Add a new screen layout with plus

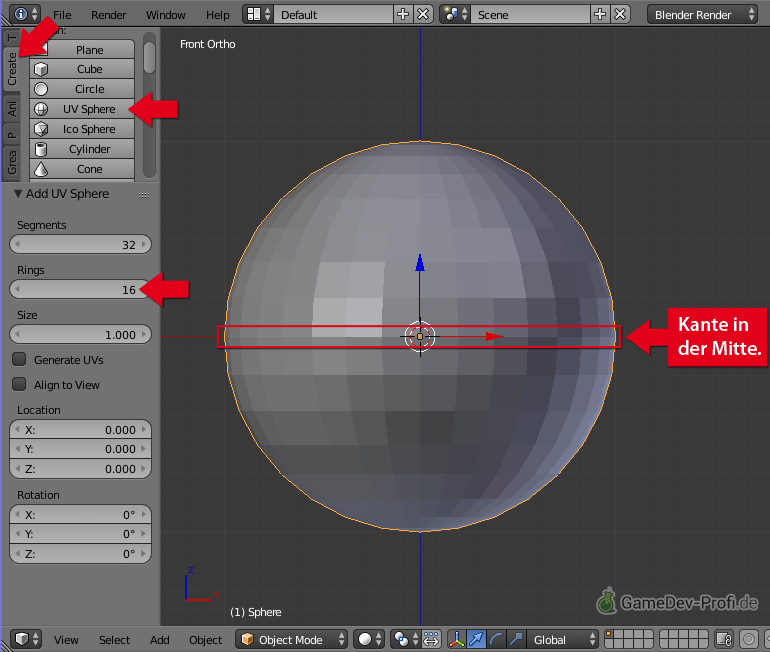point(403,15)
